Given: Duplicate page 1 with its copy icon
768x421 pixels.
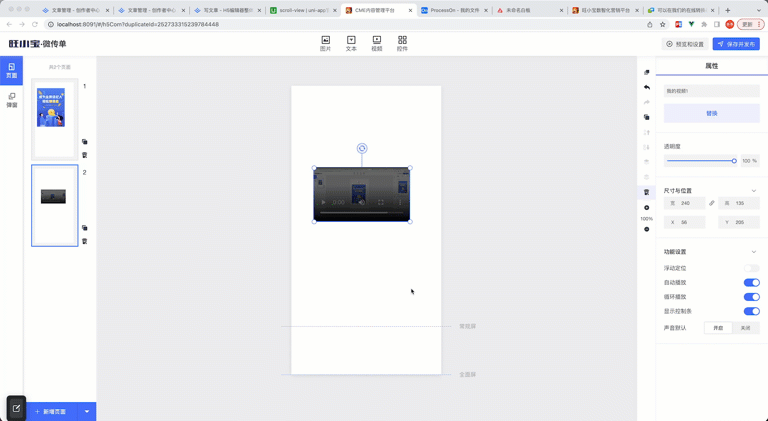Looking at the screenshot, I should pos(85,141).
